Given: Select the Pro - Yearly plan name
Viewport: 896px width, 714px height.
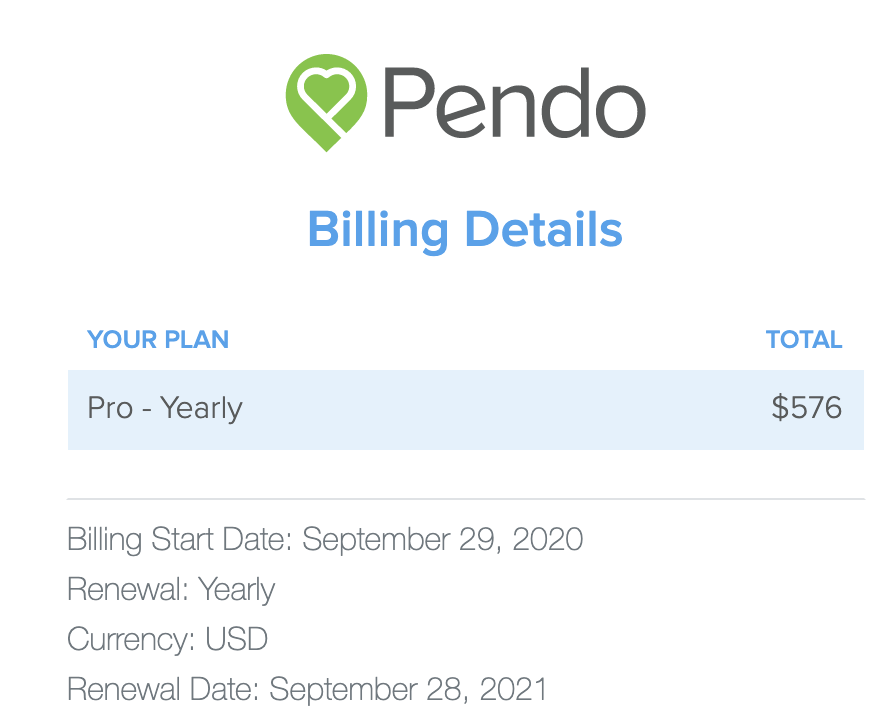Looking at the screenshot, I should click(x=165, y=409).
